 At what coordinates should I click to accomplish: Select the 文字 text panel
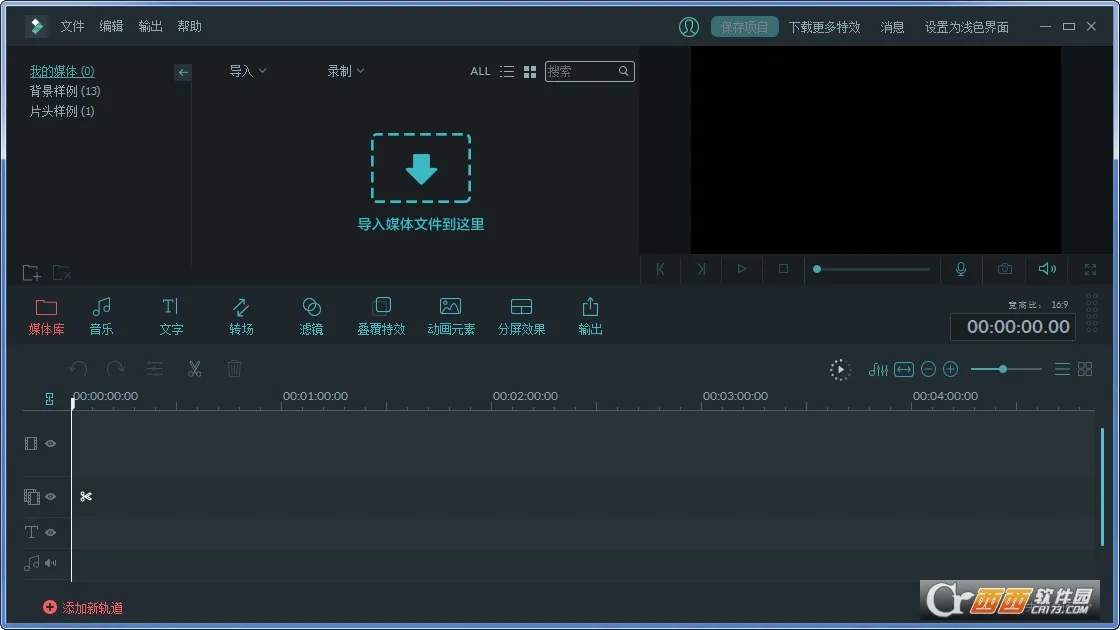171,315
